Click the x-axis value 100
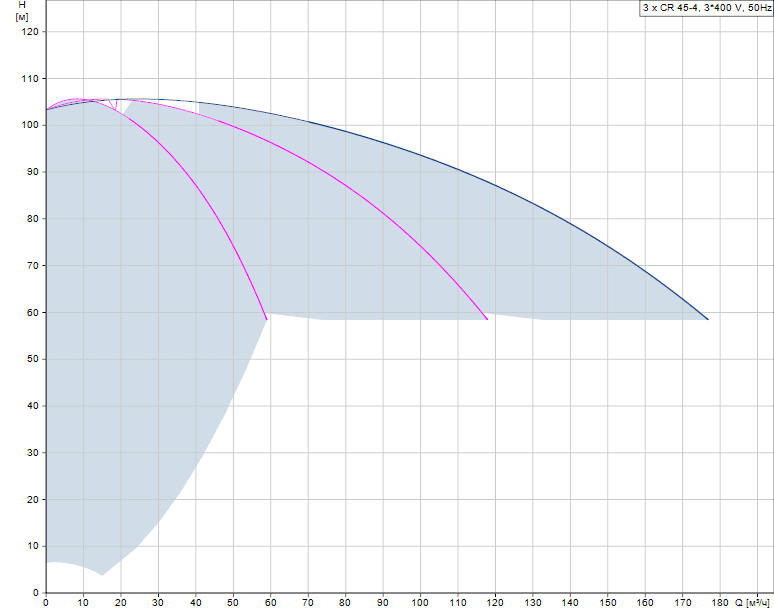This screenshot has height=611, width=774. point(421,603)
